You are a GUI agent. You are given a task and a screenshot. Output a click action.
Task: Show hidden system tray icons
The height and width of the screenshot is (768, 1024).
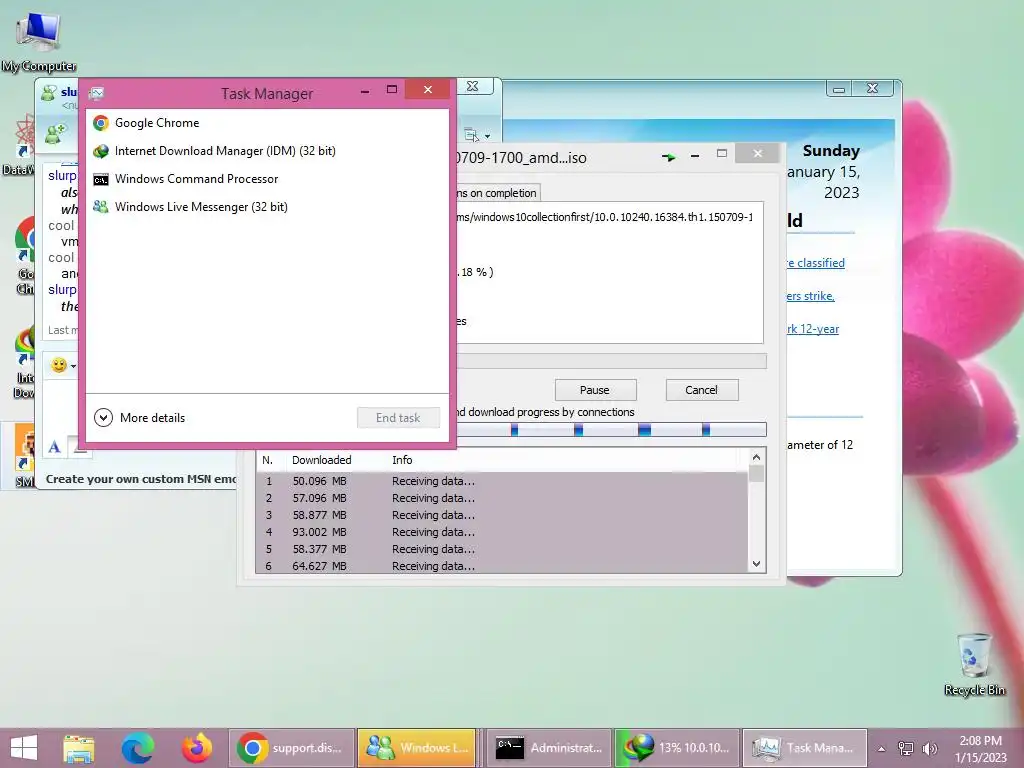(882, 749)
